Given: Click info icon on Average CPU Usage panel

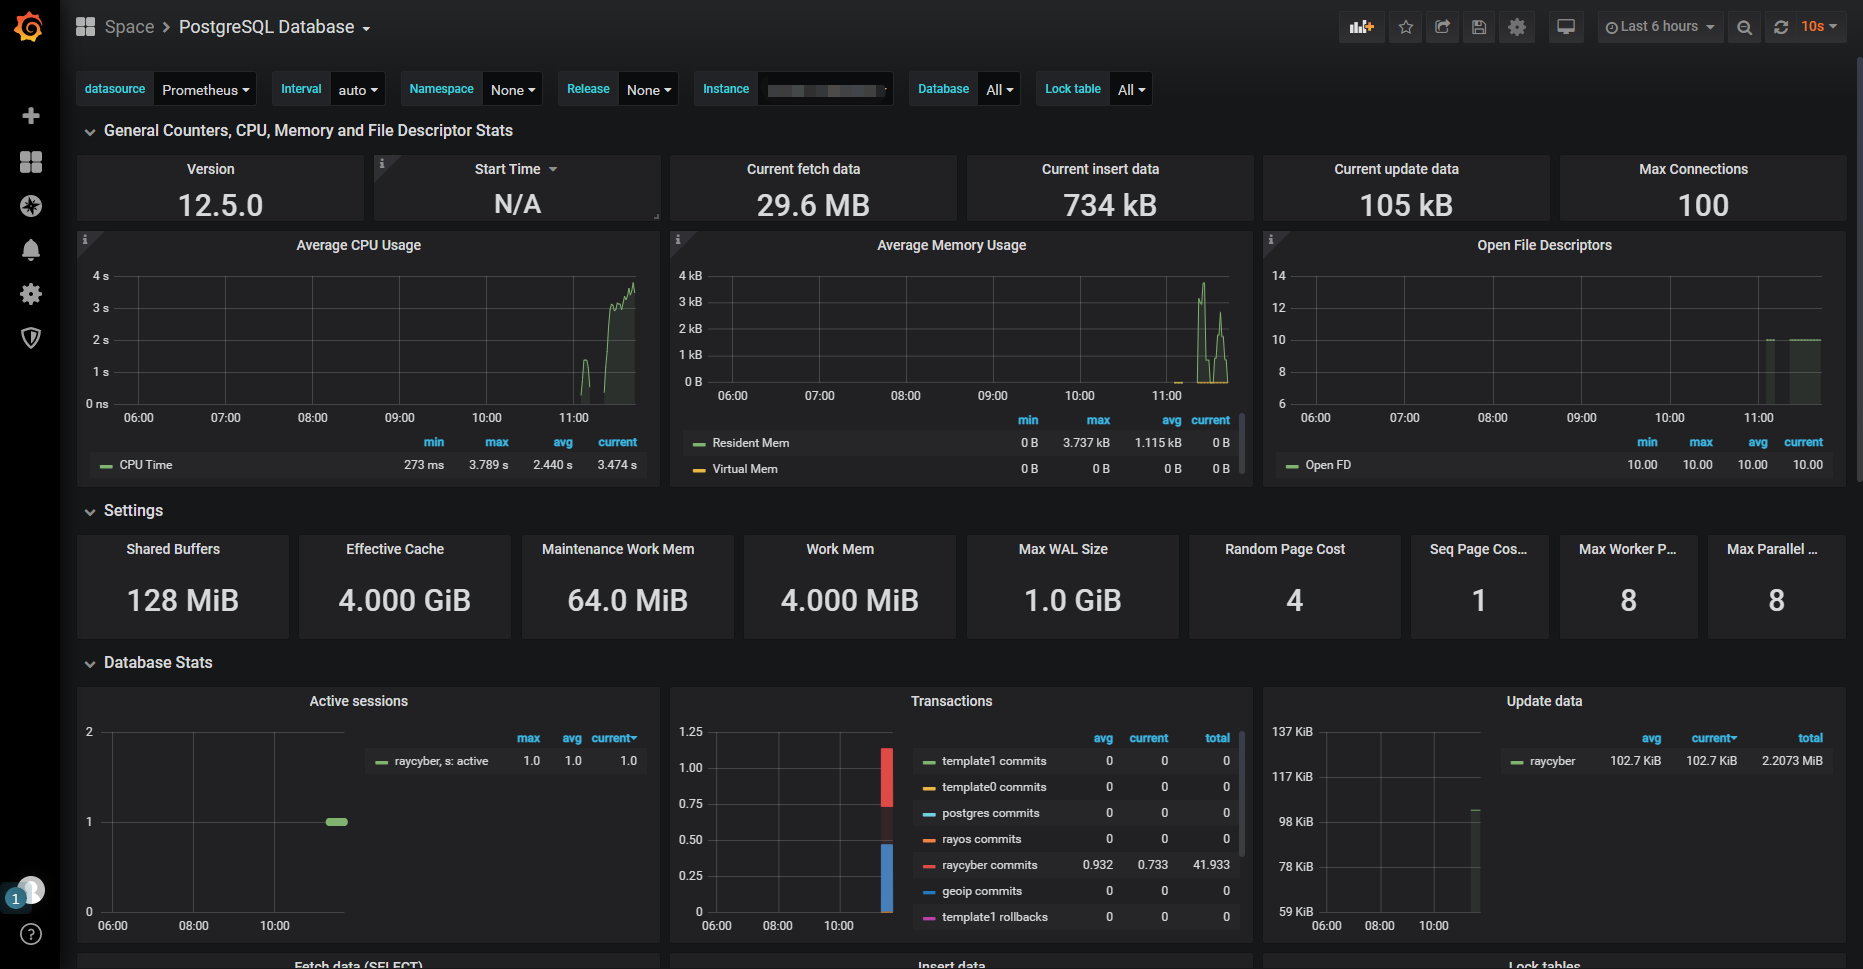Looking at the screenshot, I should point(85,240).
